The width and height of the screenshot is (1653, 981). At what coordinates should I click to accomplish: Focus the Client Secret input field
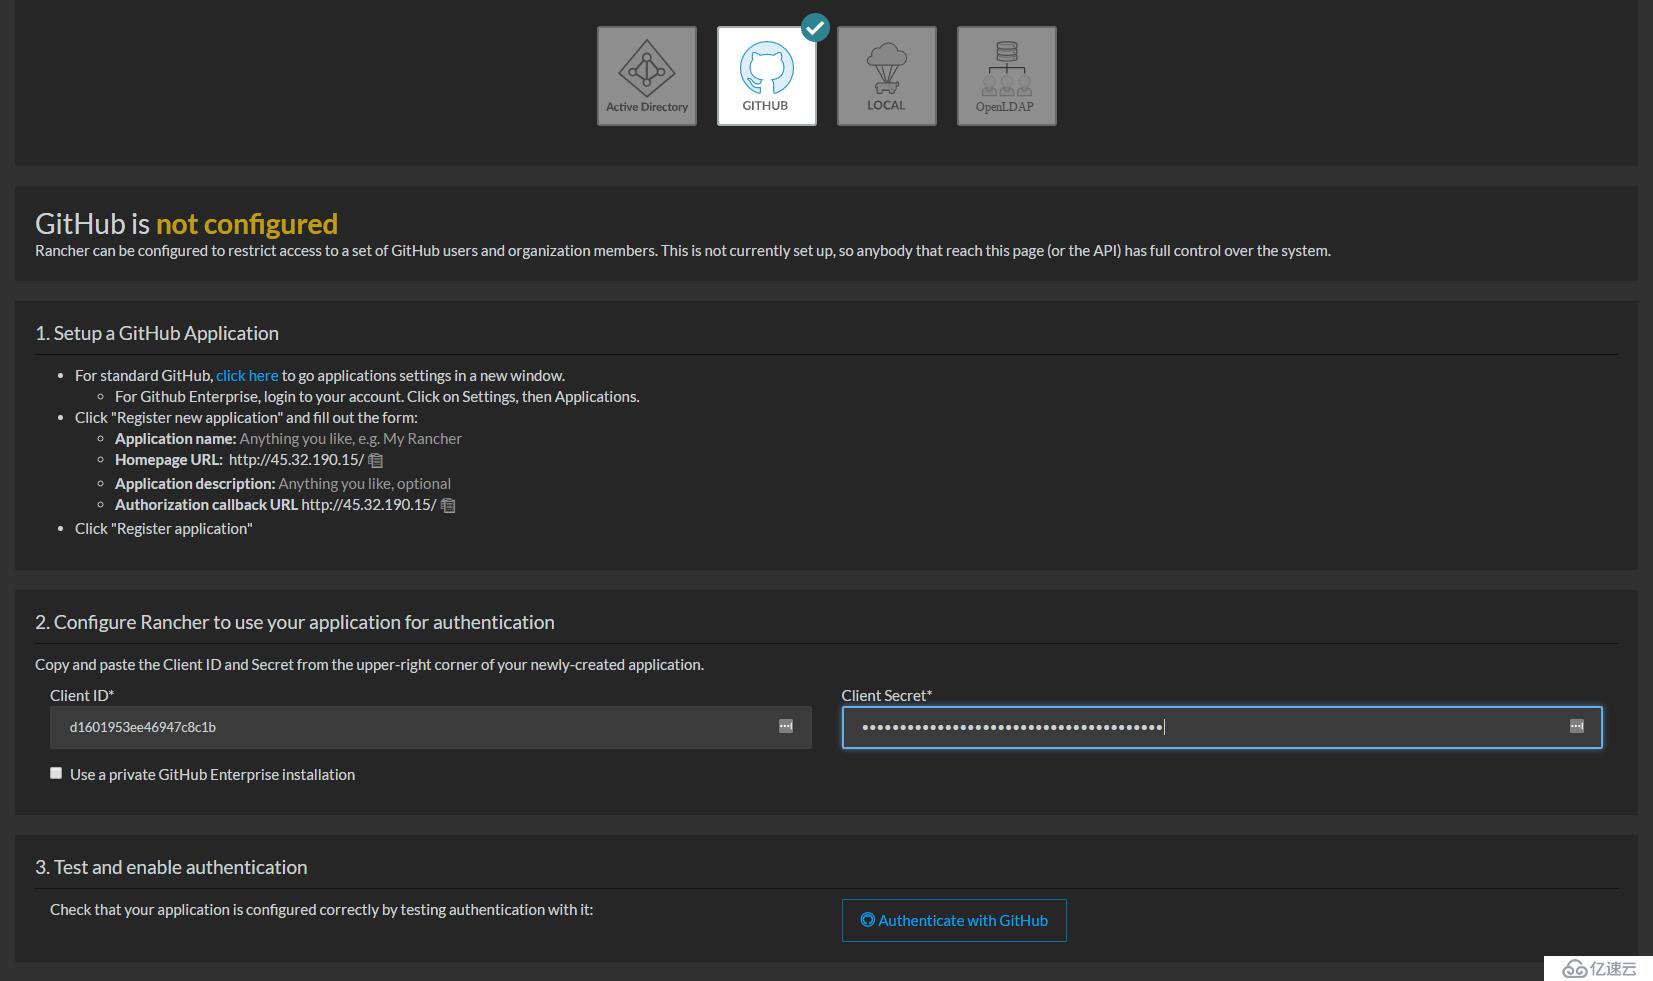coord(1222,727)
